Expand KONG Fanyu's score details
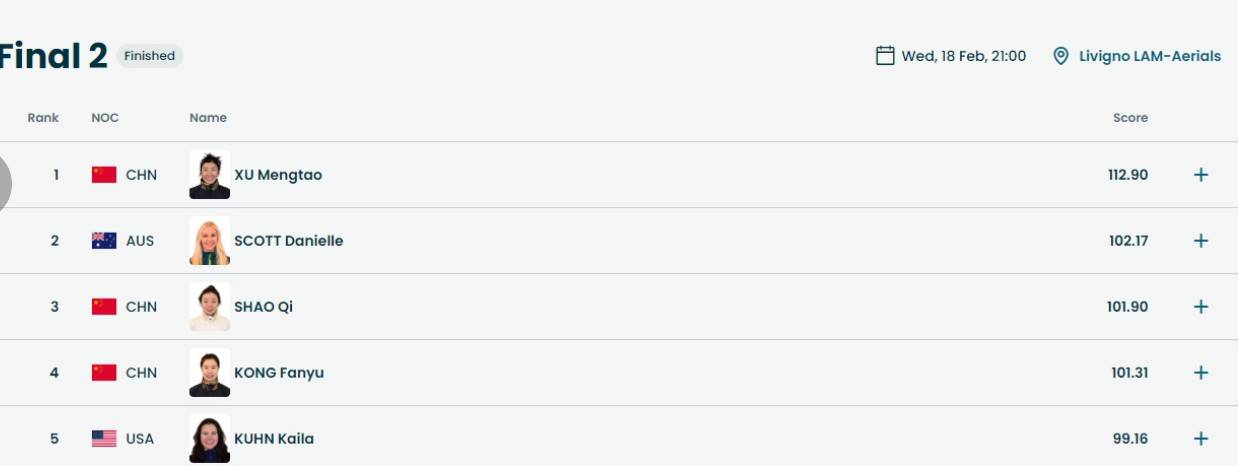Screen dimensions: 1238x466 1200,373
